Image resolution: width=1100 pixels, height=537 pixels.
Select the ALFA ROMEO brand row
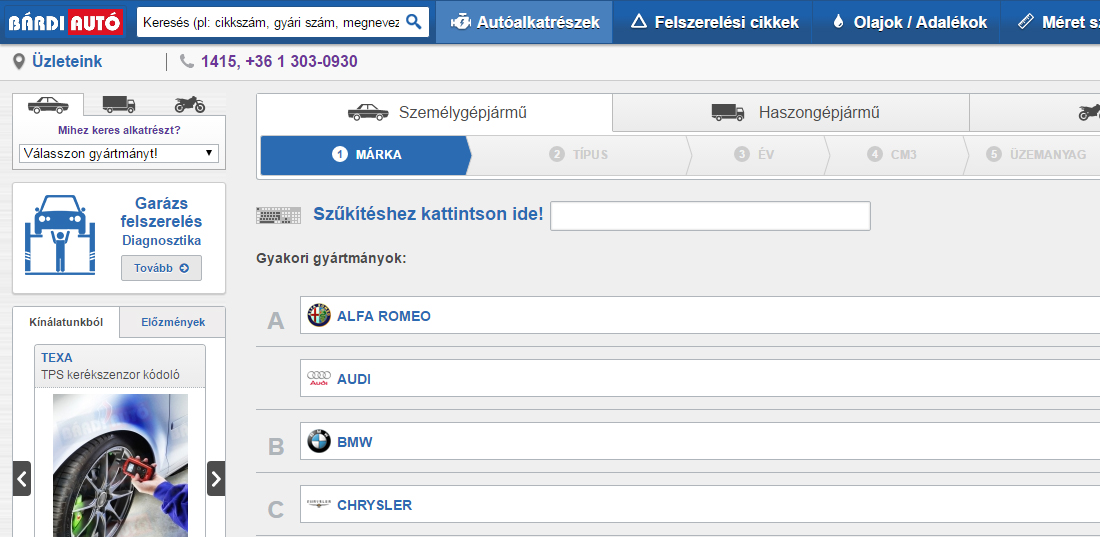[699, 315]
